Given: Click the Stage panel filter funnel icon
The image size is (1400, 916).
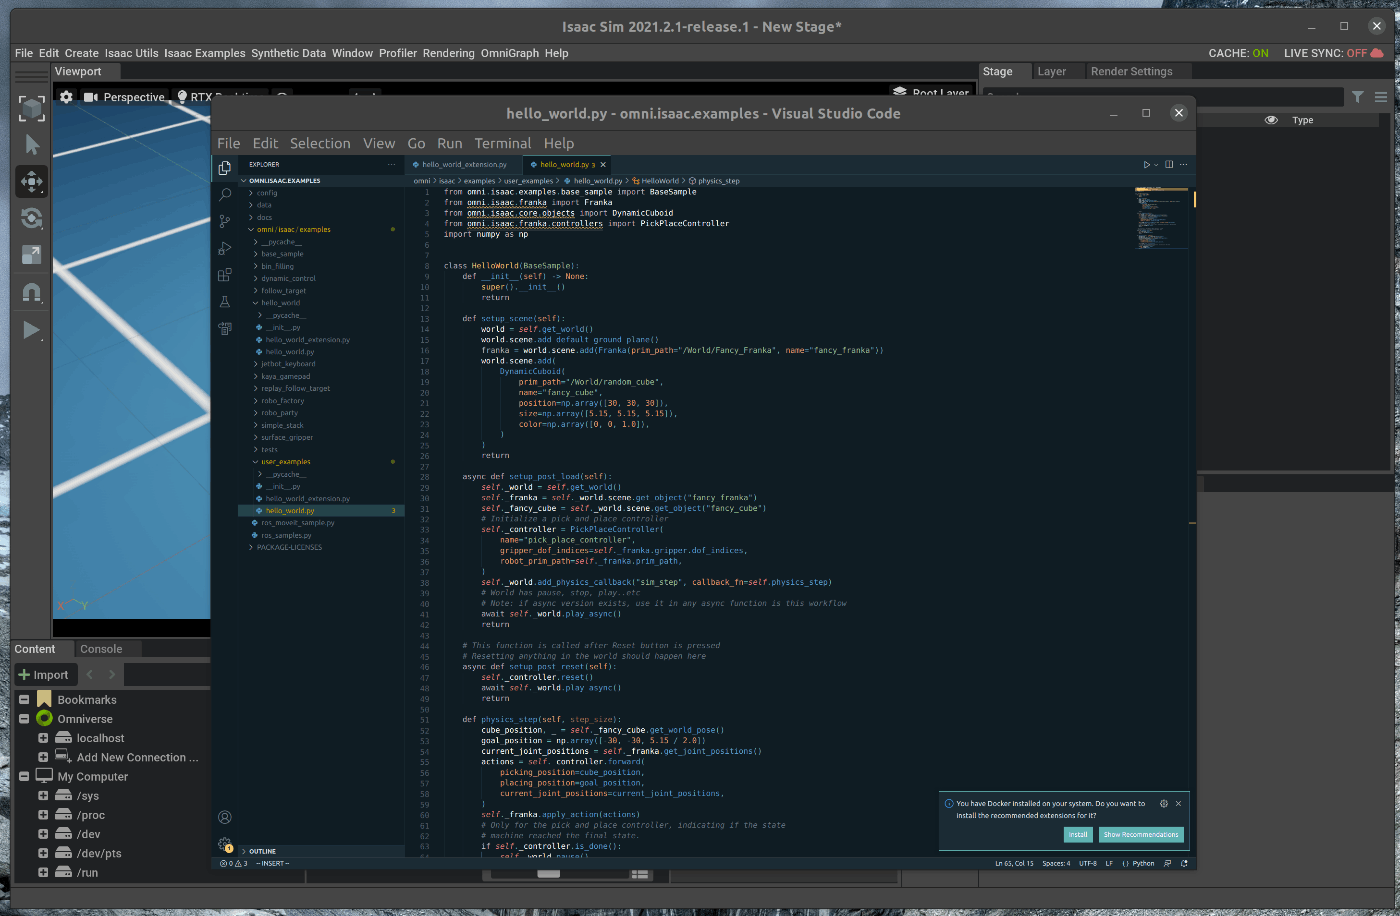Looking at the screenshot, I should 1358,97.
